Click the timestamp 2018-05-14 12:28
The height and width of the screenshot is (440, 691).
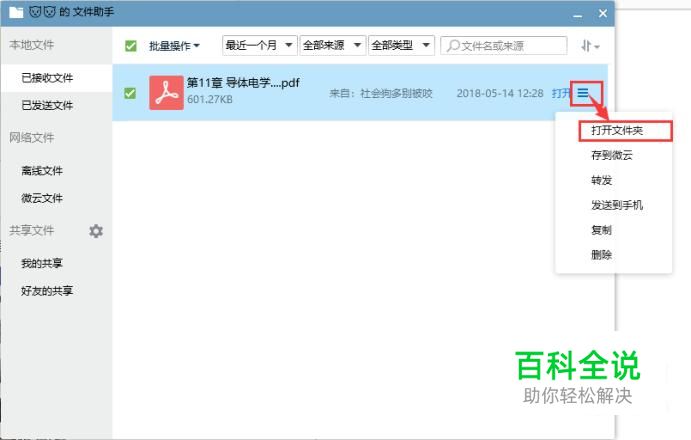click(500, 93)
